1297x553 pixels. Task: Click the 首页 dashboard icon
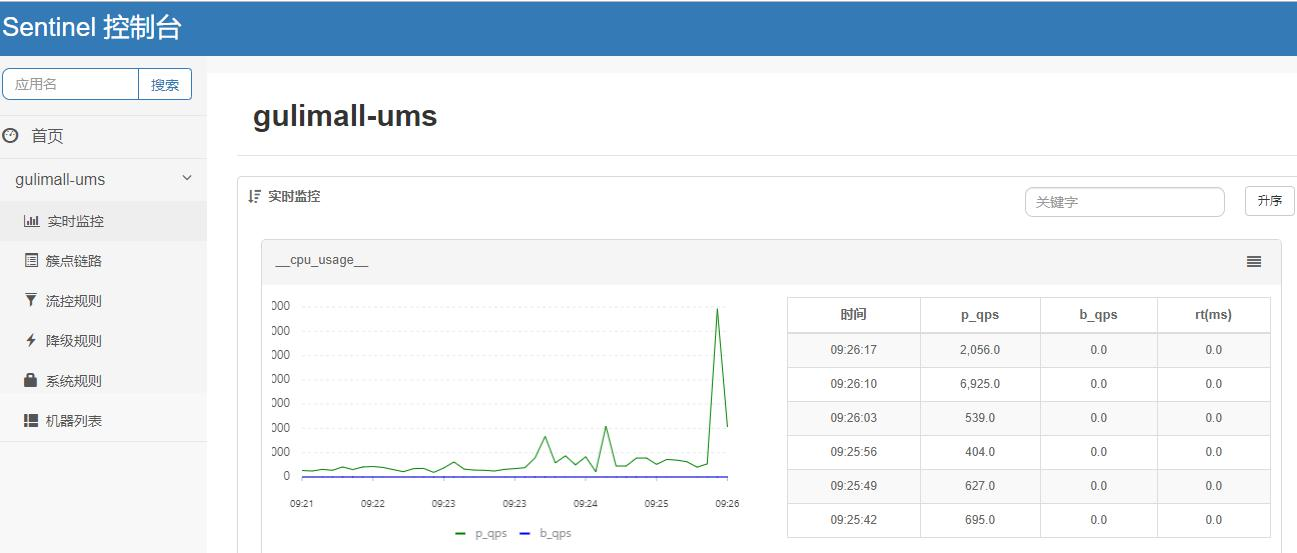(11, 135)
